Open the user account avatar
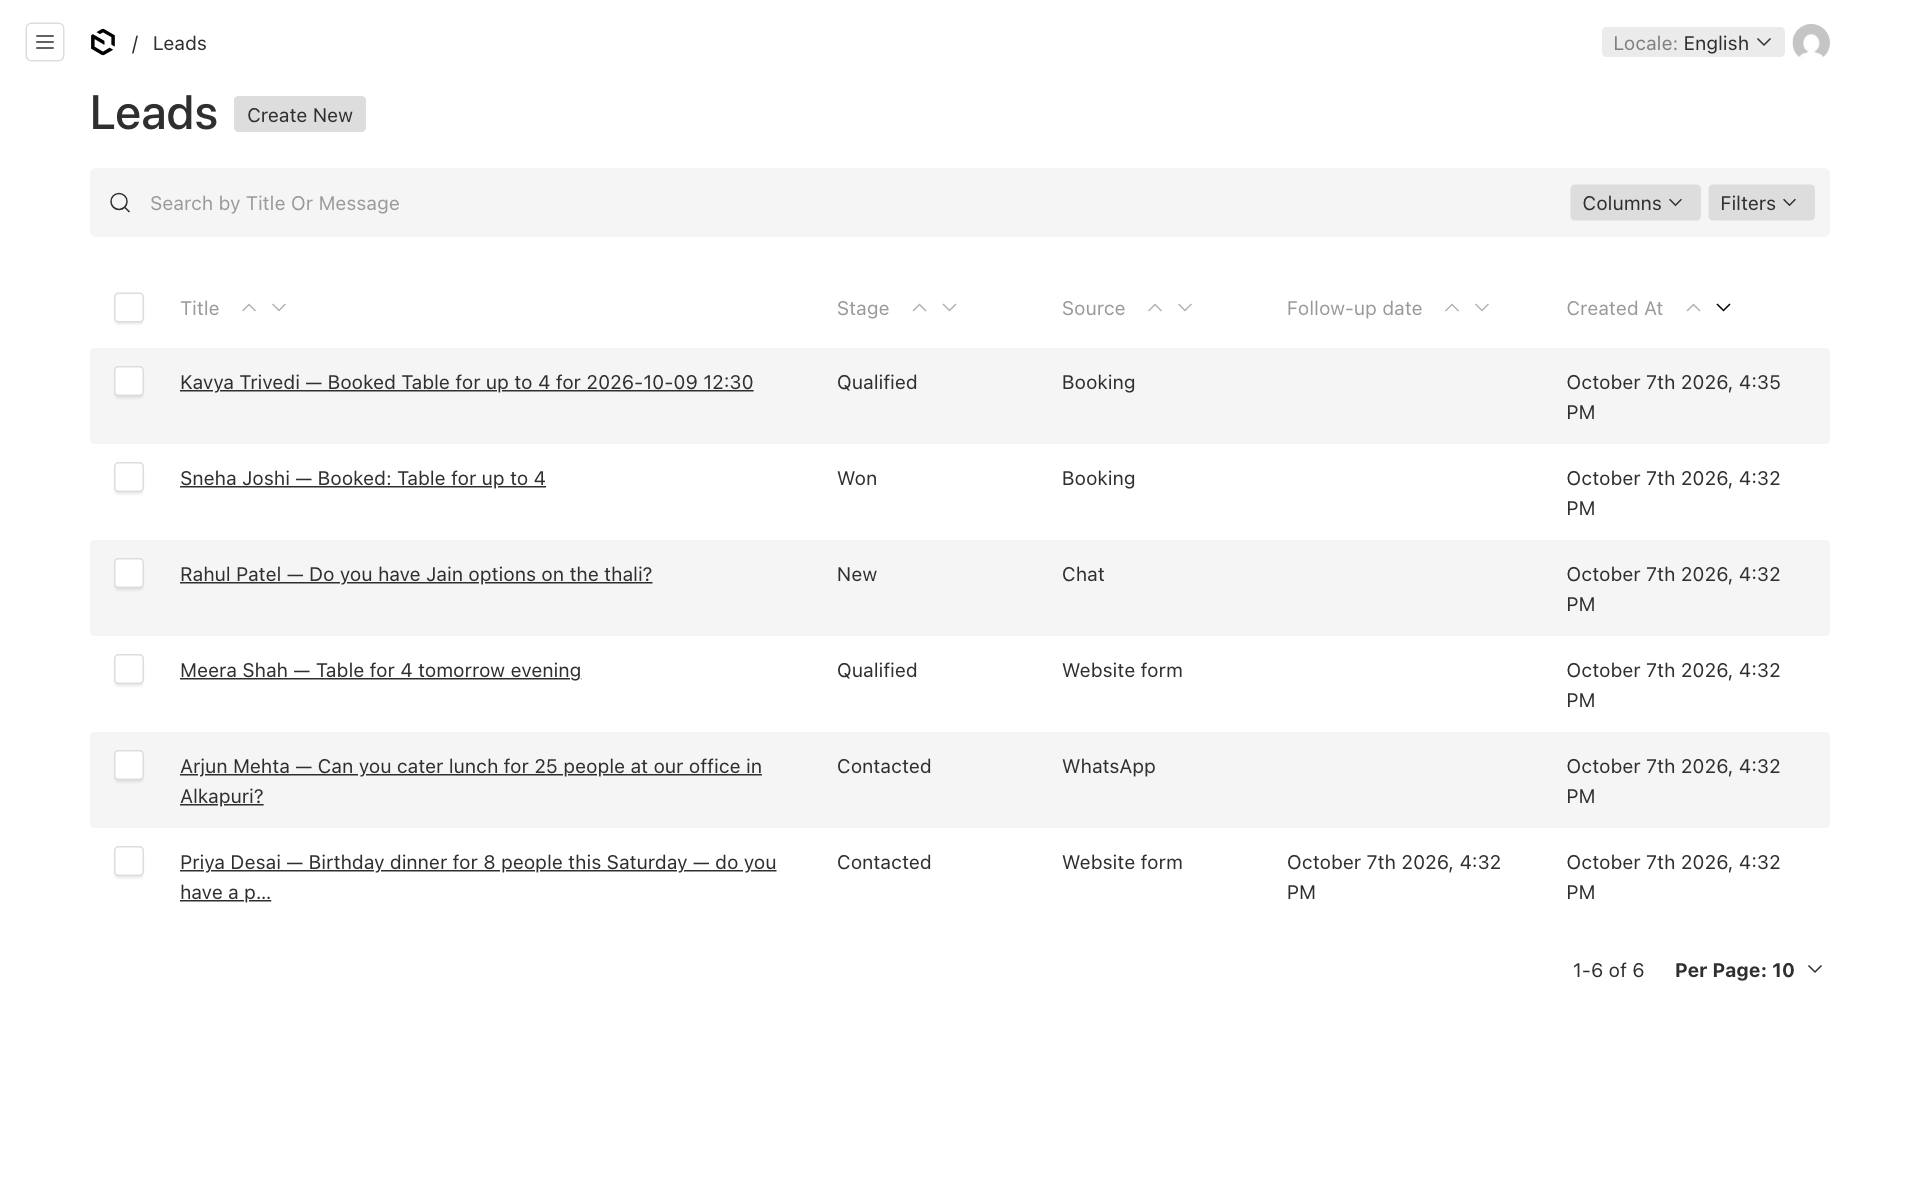 (1811, 42)
